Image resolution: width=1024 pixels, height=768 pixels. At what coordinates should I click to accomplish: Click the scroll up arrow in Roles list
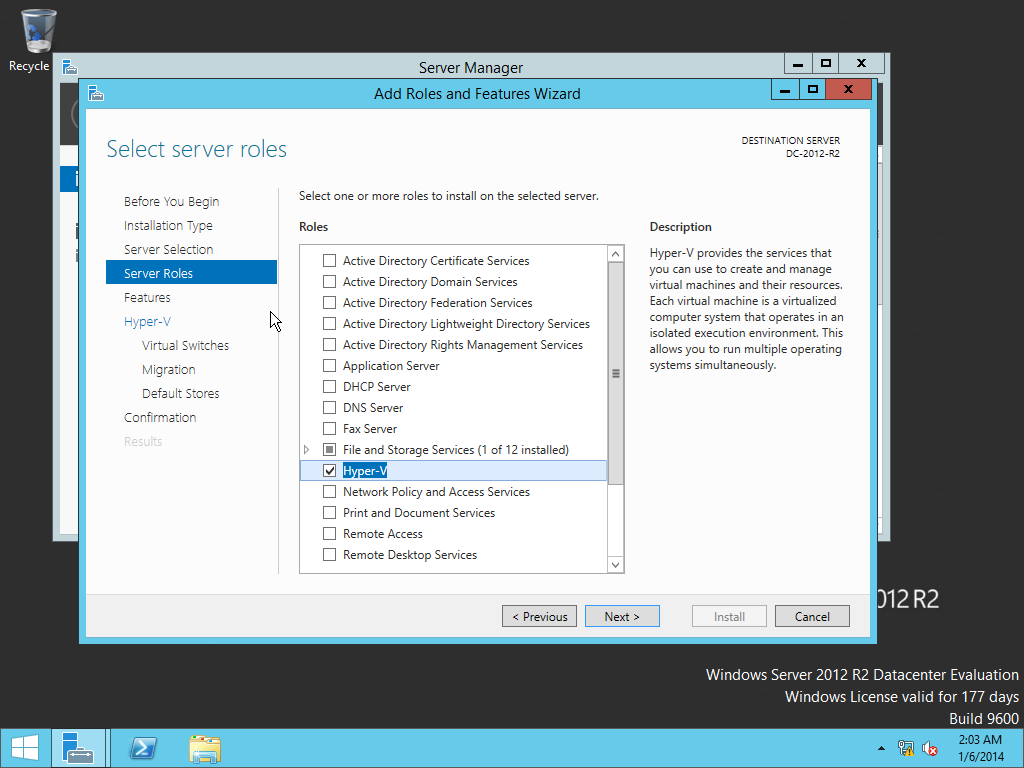tap(615, 253)
